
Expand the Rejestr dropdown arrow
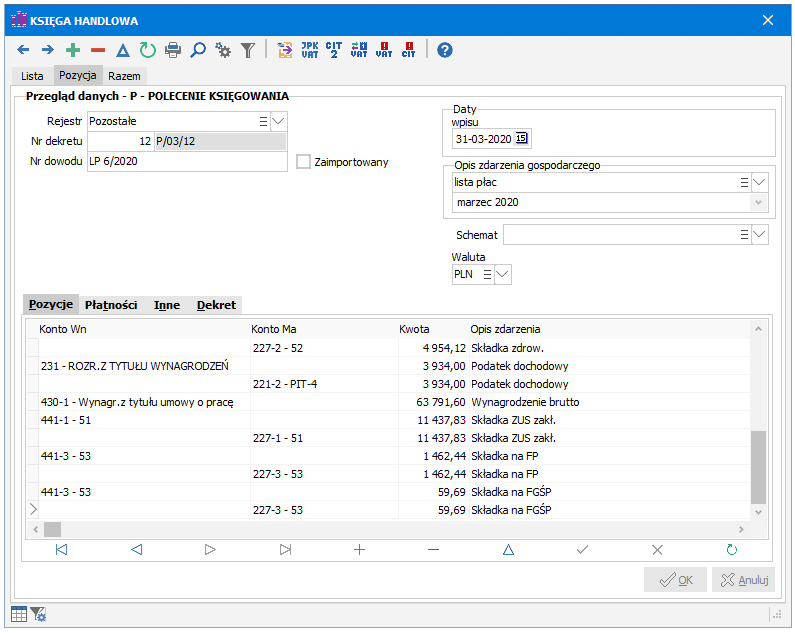tap(278, 121)
